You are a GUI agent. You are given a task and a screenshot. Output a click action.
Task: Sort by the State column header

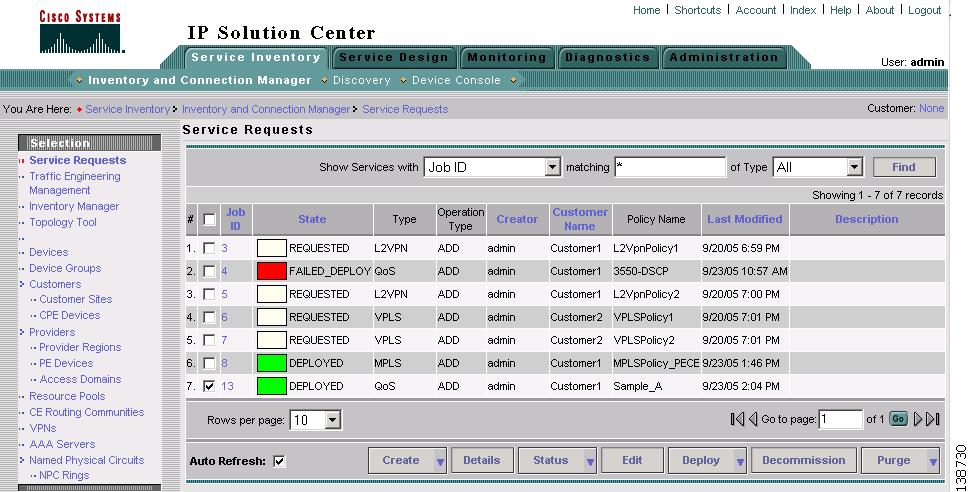pyautogui.click(x=312, y=219)
